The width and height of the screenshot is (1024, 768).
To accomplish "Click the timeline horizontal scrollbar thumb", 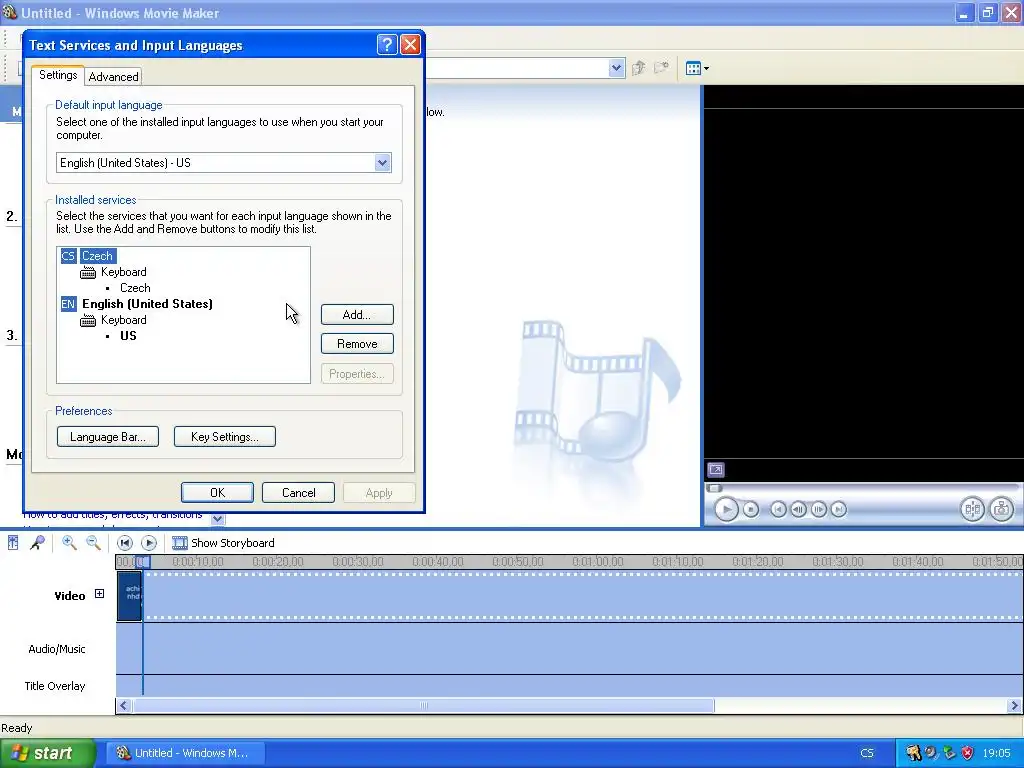I will pyautogui.click(x=423, y=705).
